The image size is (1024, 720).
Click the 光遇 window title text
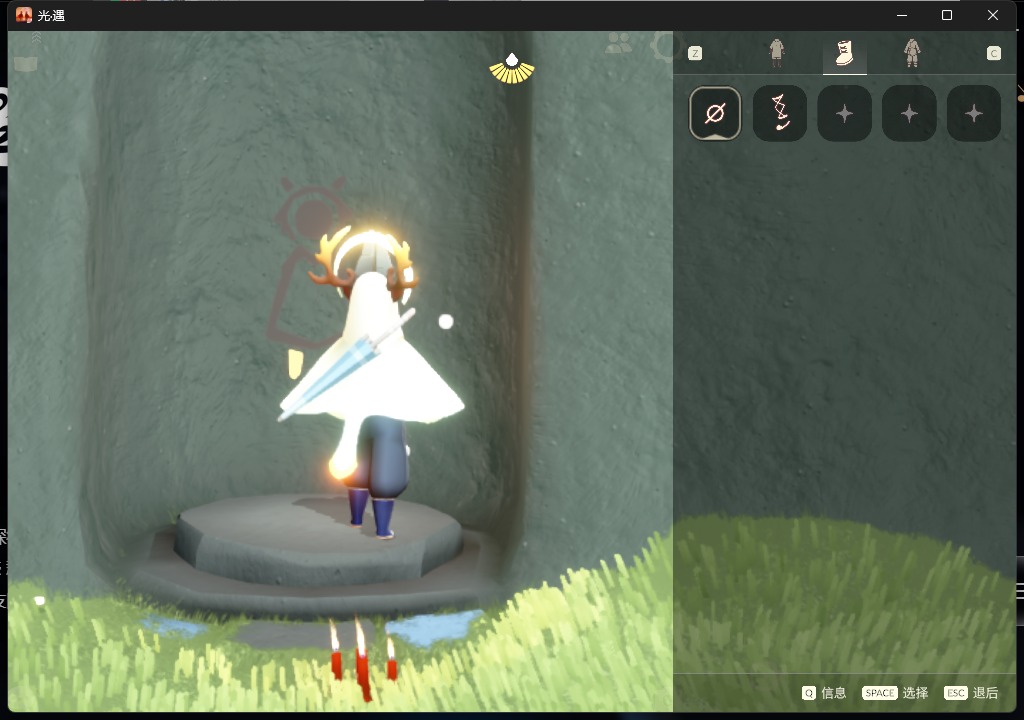tap(51, 15)
